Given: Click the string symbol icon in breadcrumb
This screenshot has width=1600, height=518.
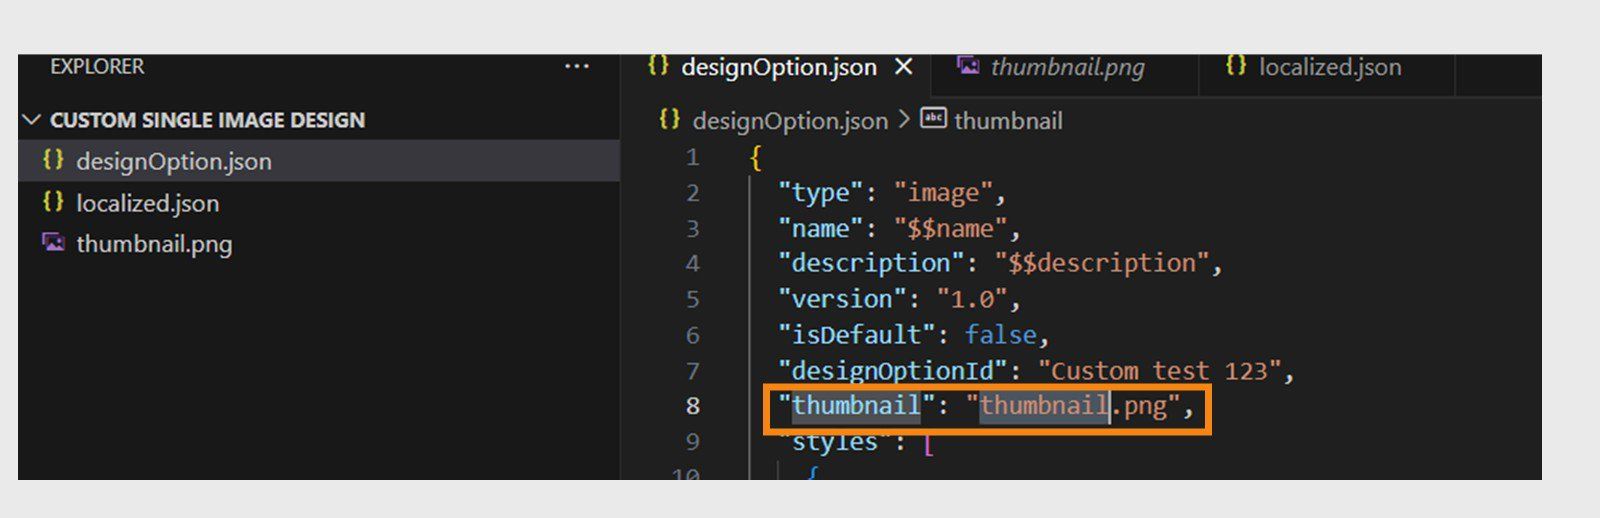Looking at the screenshot, I should [933, 119].
